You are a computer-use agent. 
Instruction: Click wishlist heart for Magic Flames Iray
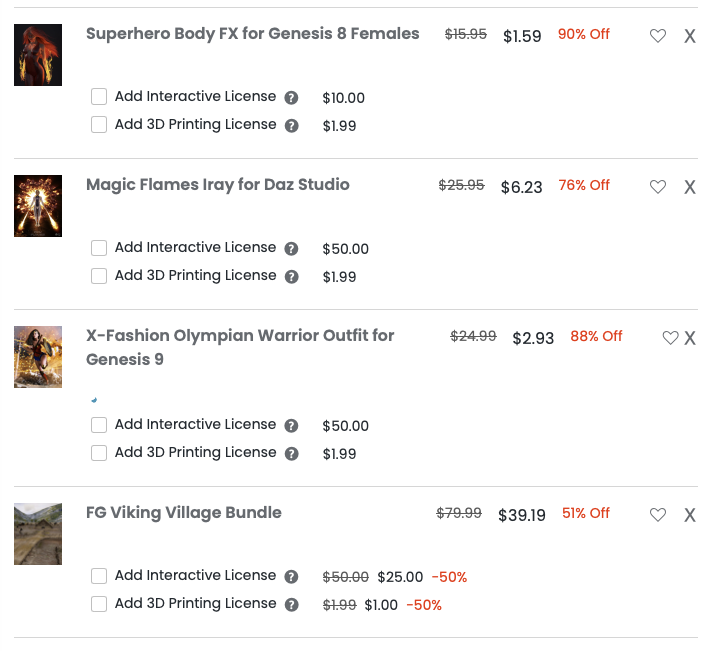657,187
